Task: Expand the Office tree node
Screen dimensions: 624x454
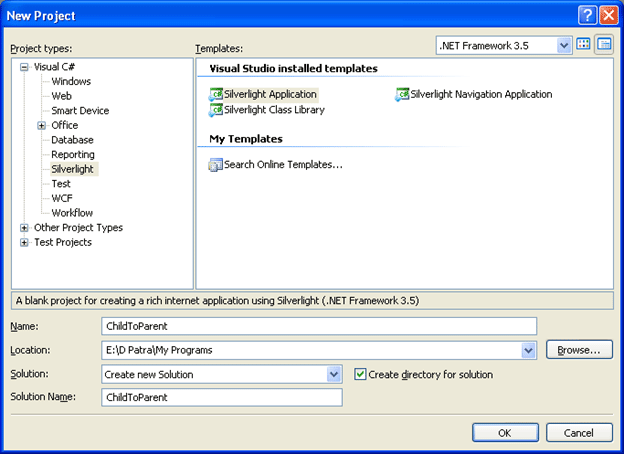Action: point(41,126)
